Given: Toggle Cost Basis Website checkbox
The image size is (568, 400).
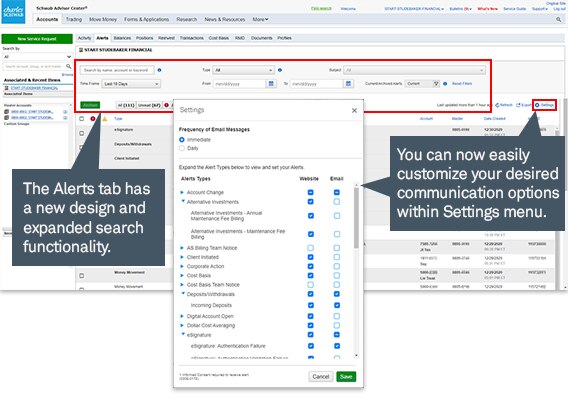Looking at the screenshot, I should point(310,276).
